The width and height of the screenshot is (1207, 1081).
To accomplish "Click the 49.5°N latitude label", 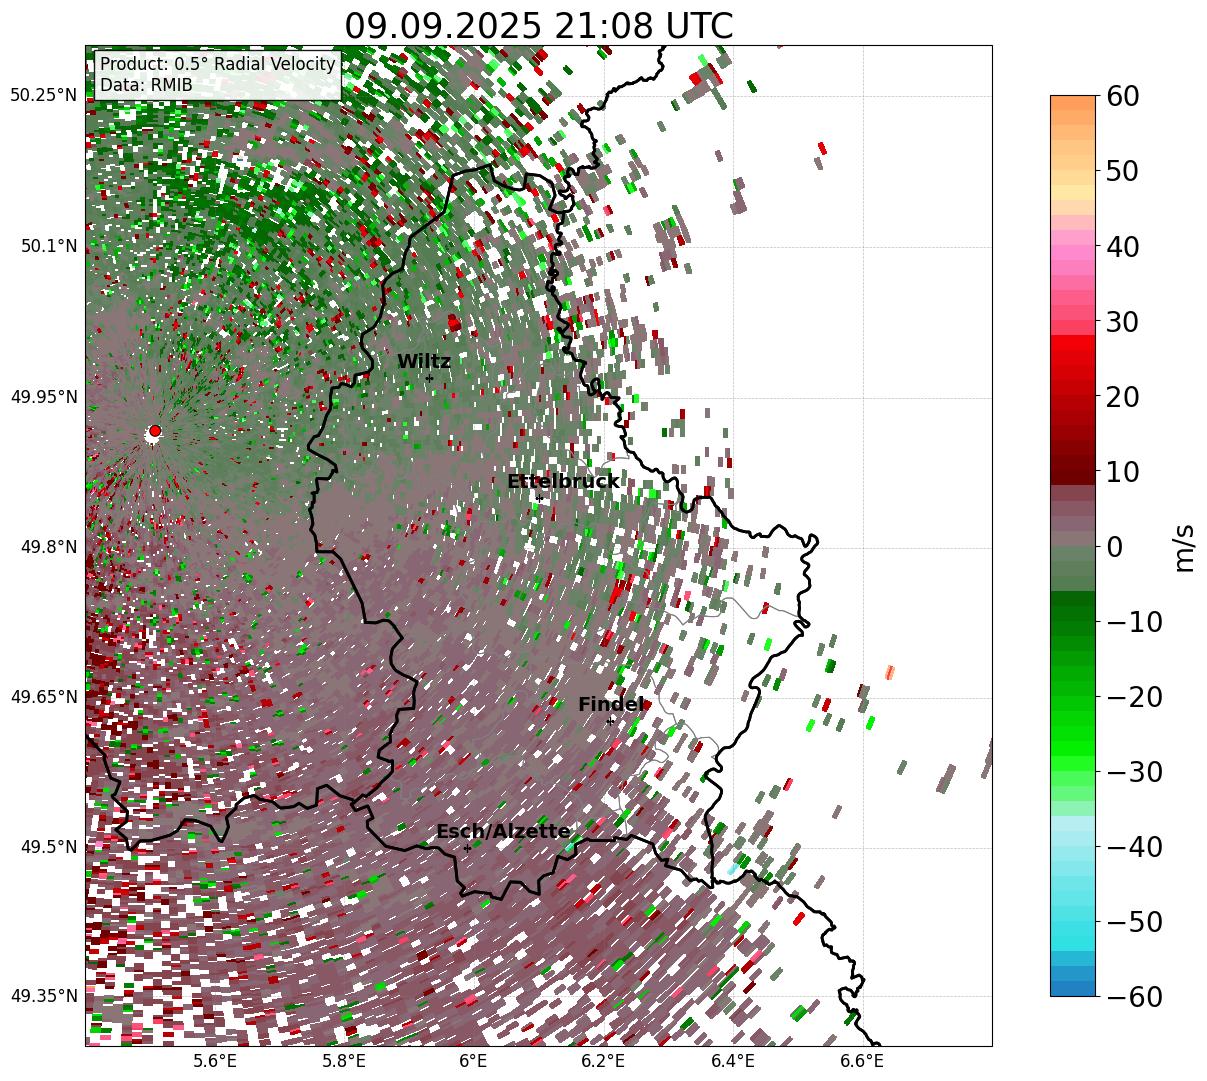I will pos(48,847).
